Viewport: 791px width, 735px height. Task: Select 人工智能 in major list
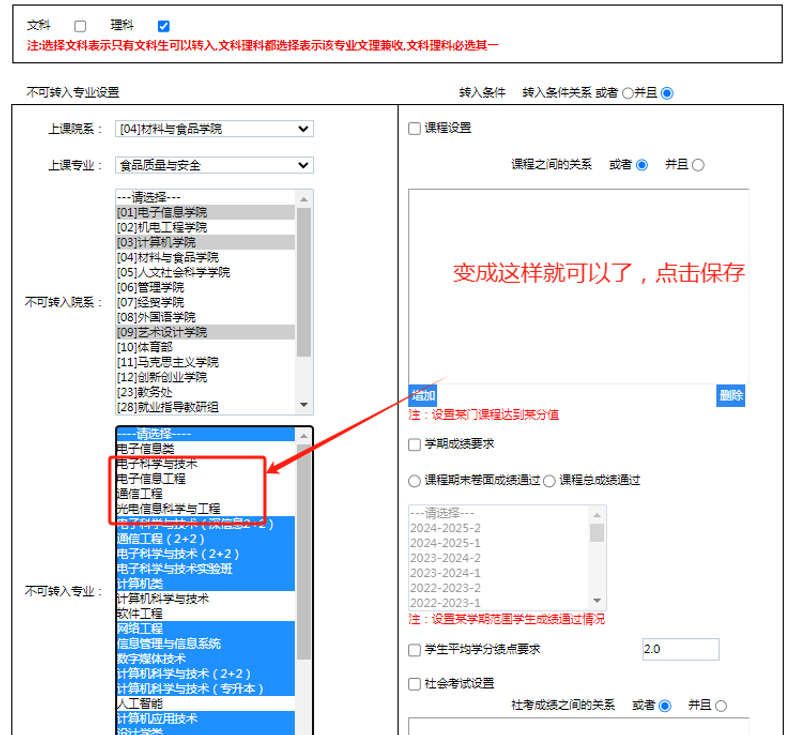click(205, 703)
